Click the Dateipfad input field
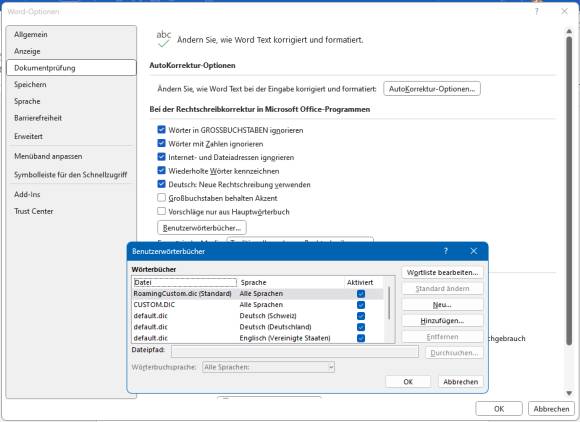The height and width of the screenshot is (422, 580). pyautogui.click(x=295, y=351)
